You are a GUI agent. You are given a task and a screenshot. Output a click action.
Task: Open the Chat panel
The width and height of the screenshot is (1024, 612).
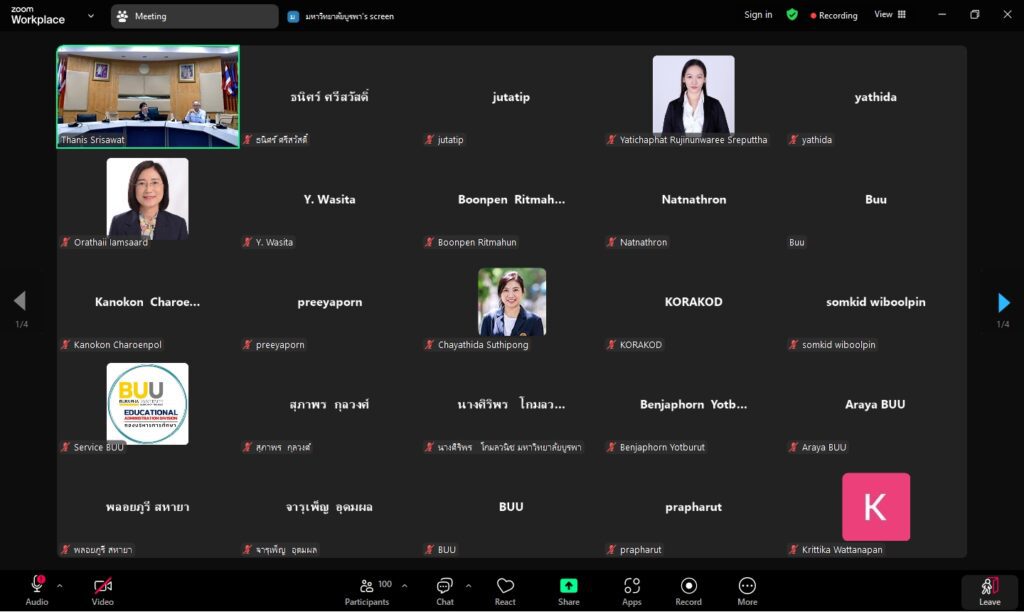tap(445, 589)
